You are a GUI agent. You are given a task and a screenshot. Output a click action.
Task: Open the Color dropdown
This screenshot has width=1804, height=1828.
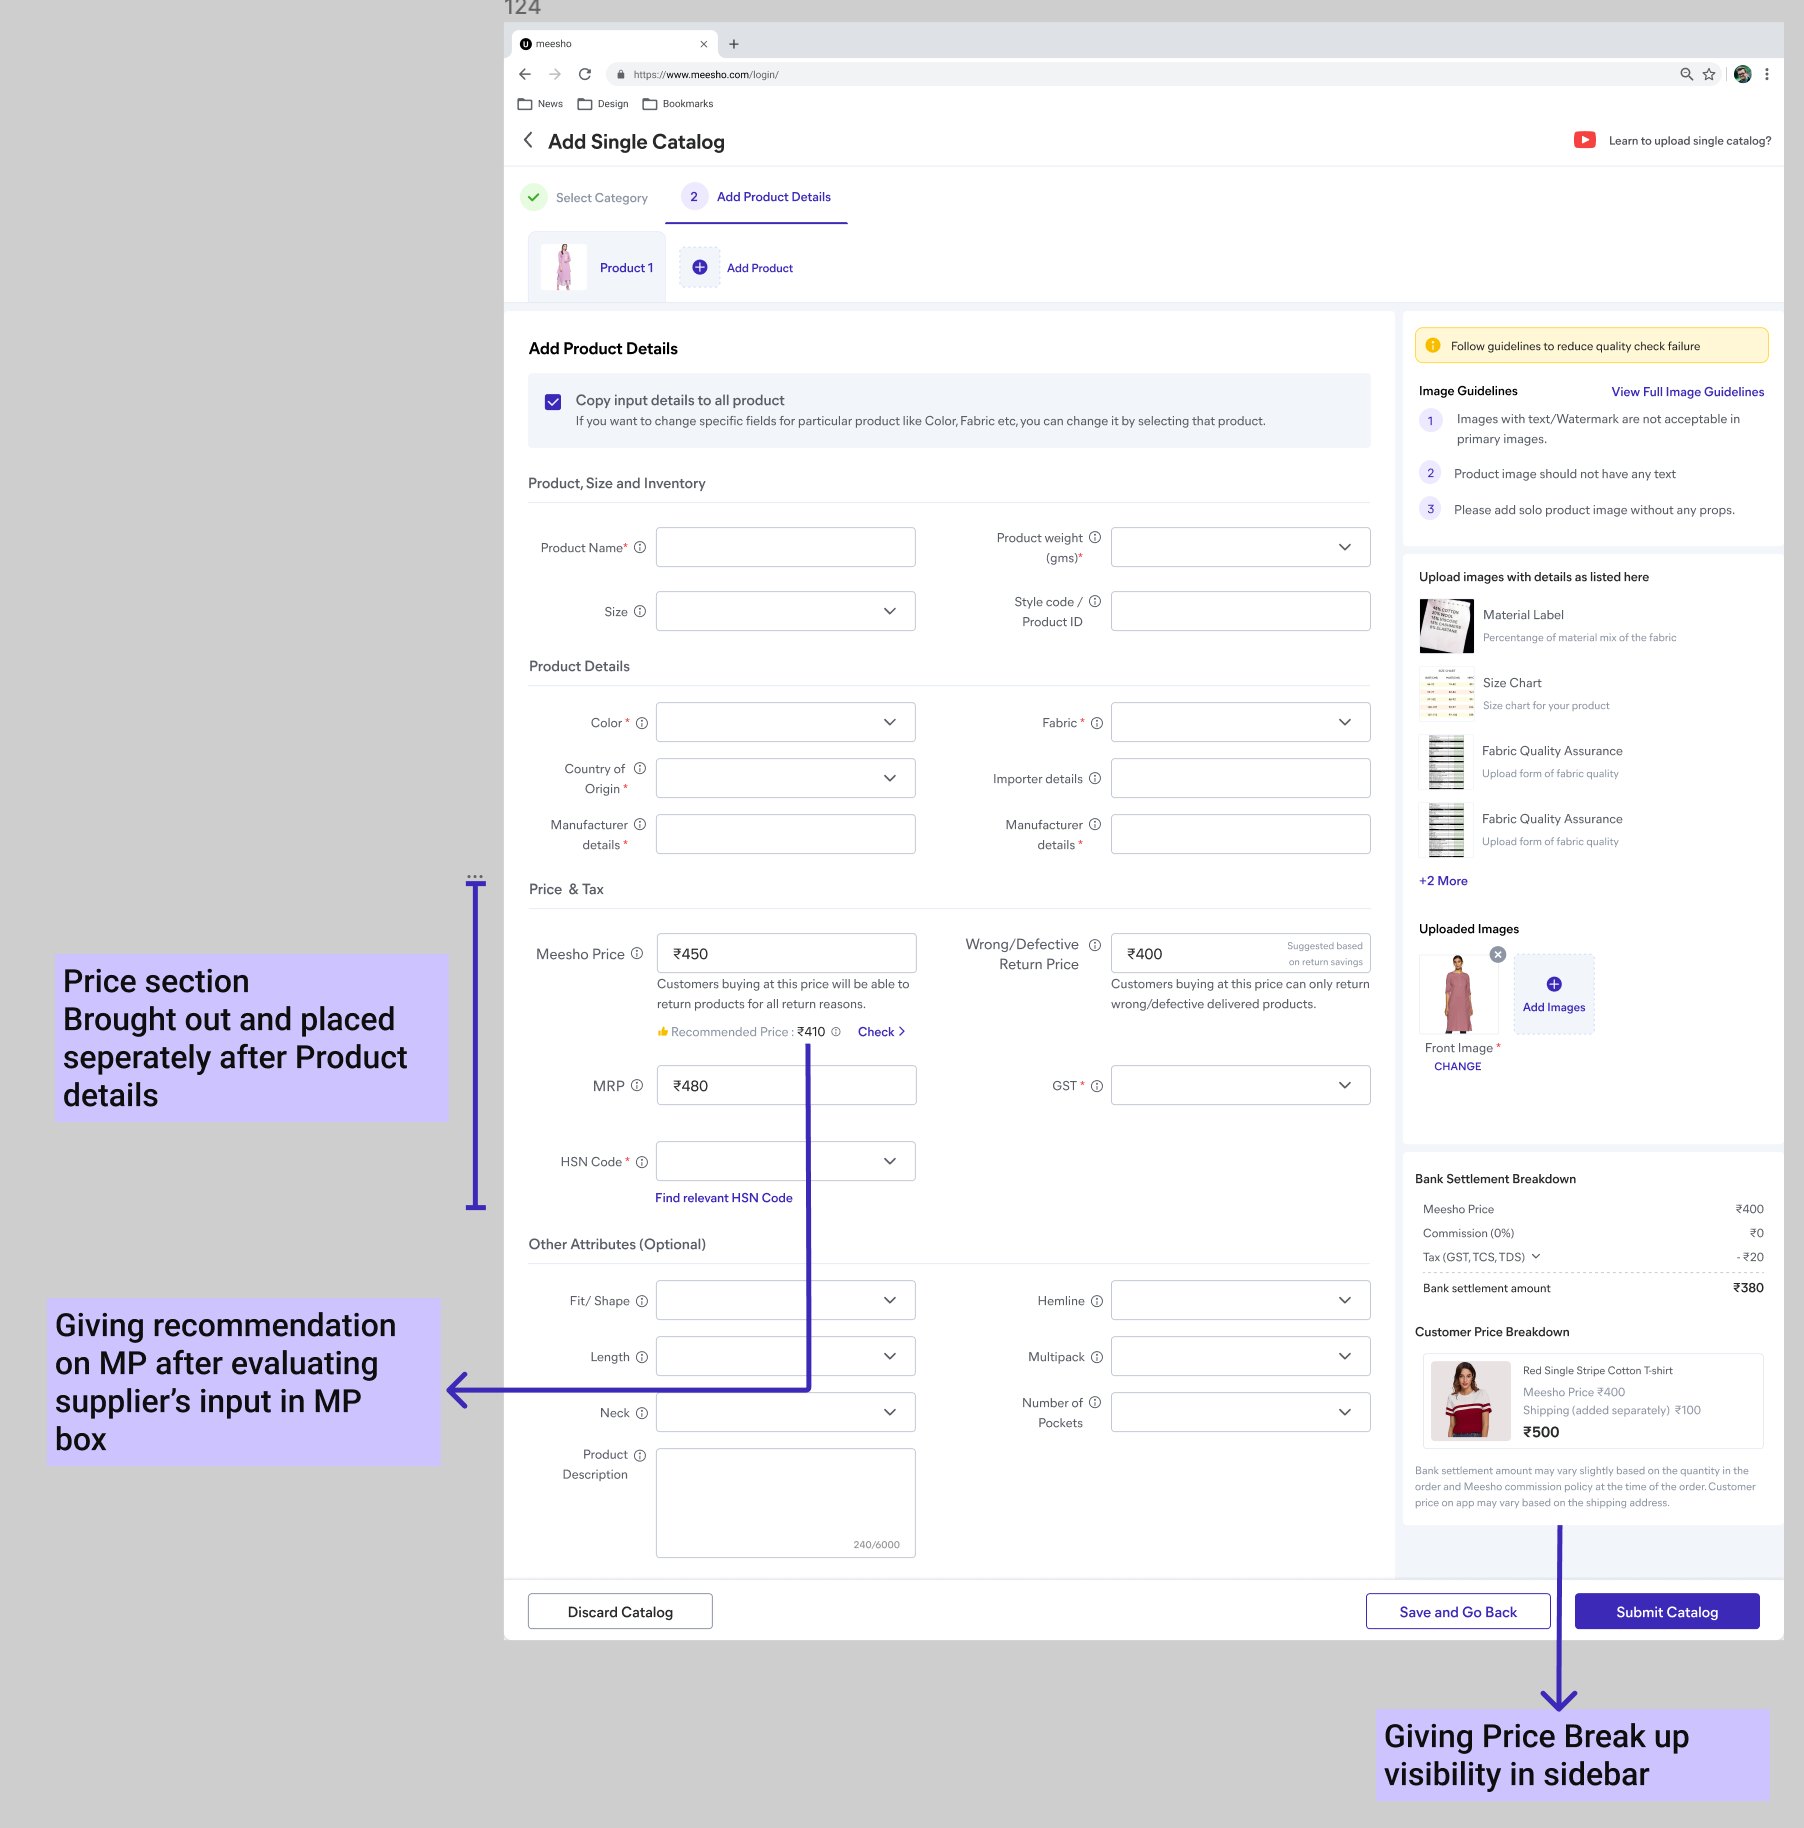click(x=785, y=722)
